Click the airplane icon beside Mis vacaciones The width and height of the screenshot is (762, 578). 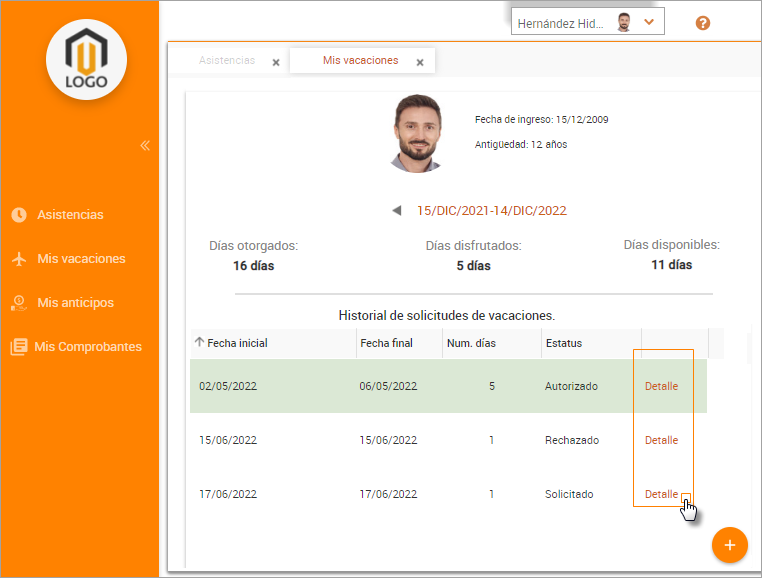pyautogui.click(x=18, y=259)
